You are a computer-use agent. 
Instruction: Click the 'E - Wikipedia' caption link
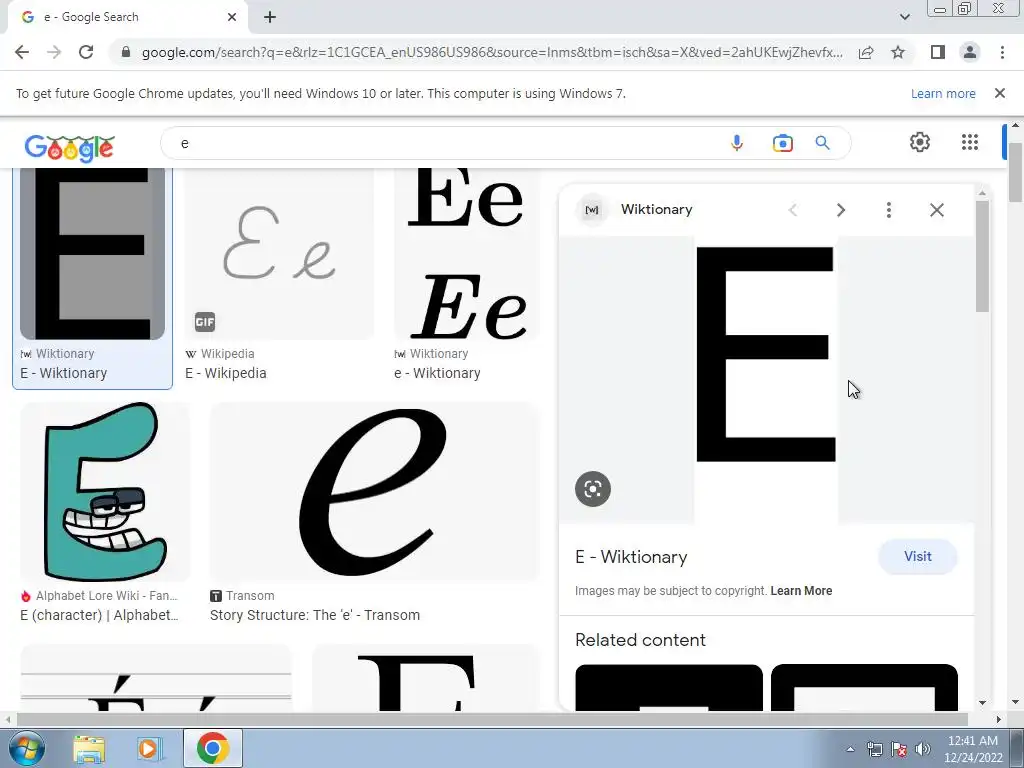point(225,373)
